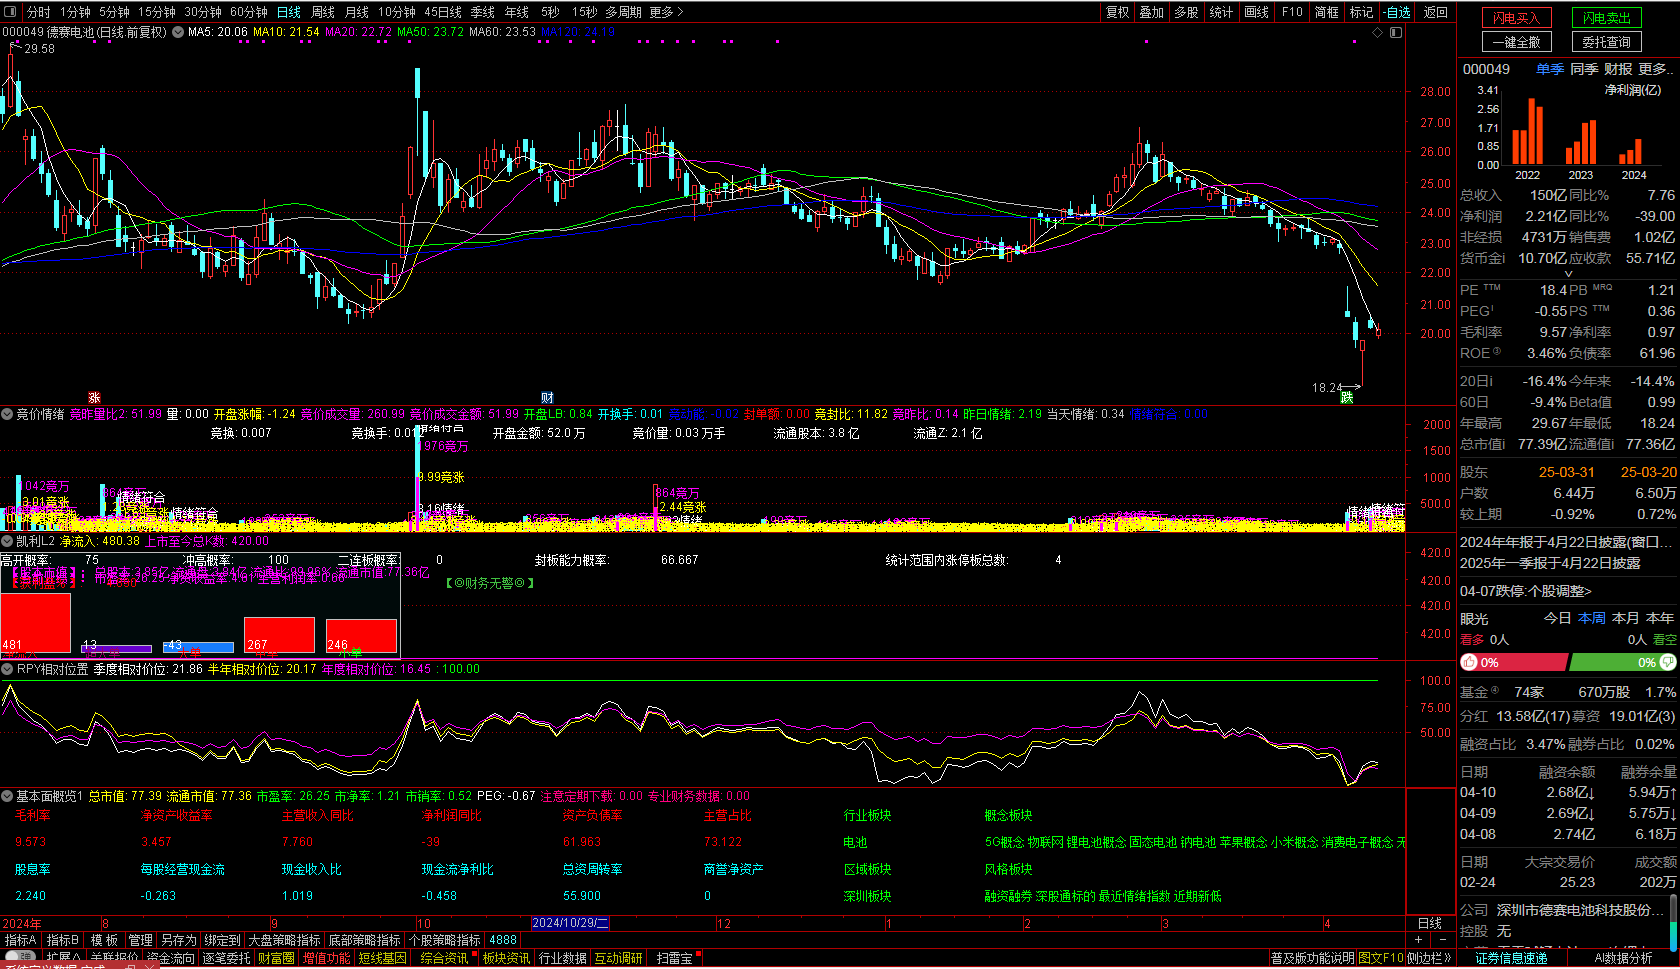1680x969 pixels.
Task: Expand the 更多 time period options
Action: (x=666, y=12)
